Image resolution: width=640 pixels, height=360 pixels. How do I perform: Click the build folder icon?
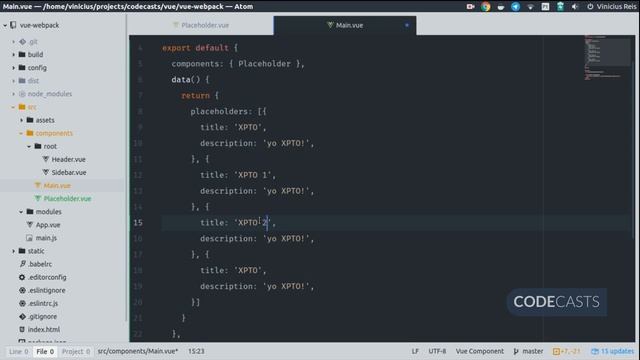(22, 54)
